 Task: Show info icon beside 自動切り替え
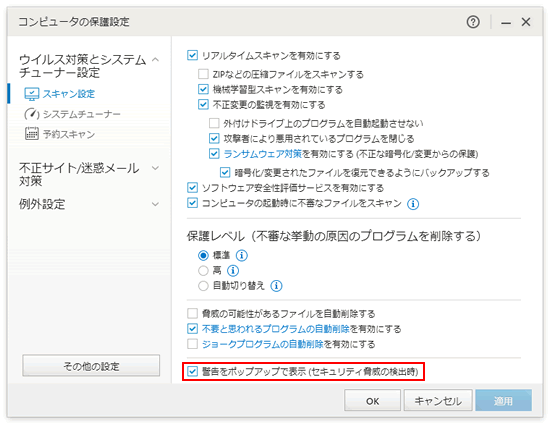click(276, 286)
